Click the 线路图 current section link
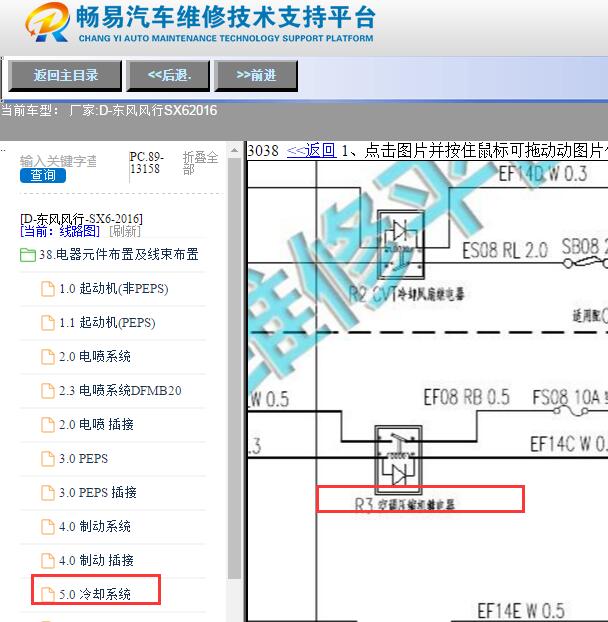This screenshot has height=622, width=608. point(79,231)
